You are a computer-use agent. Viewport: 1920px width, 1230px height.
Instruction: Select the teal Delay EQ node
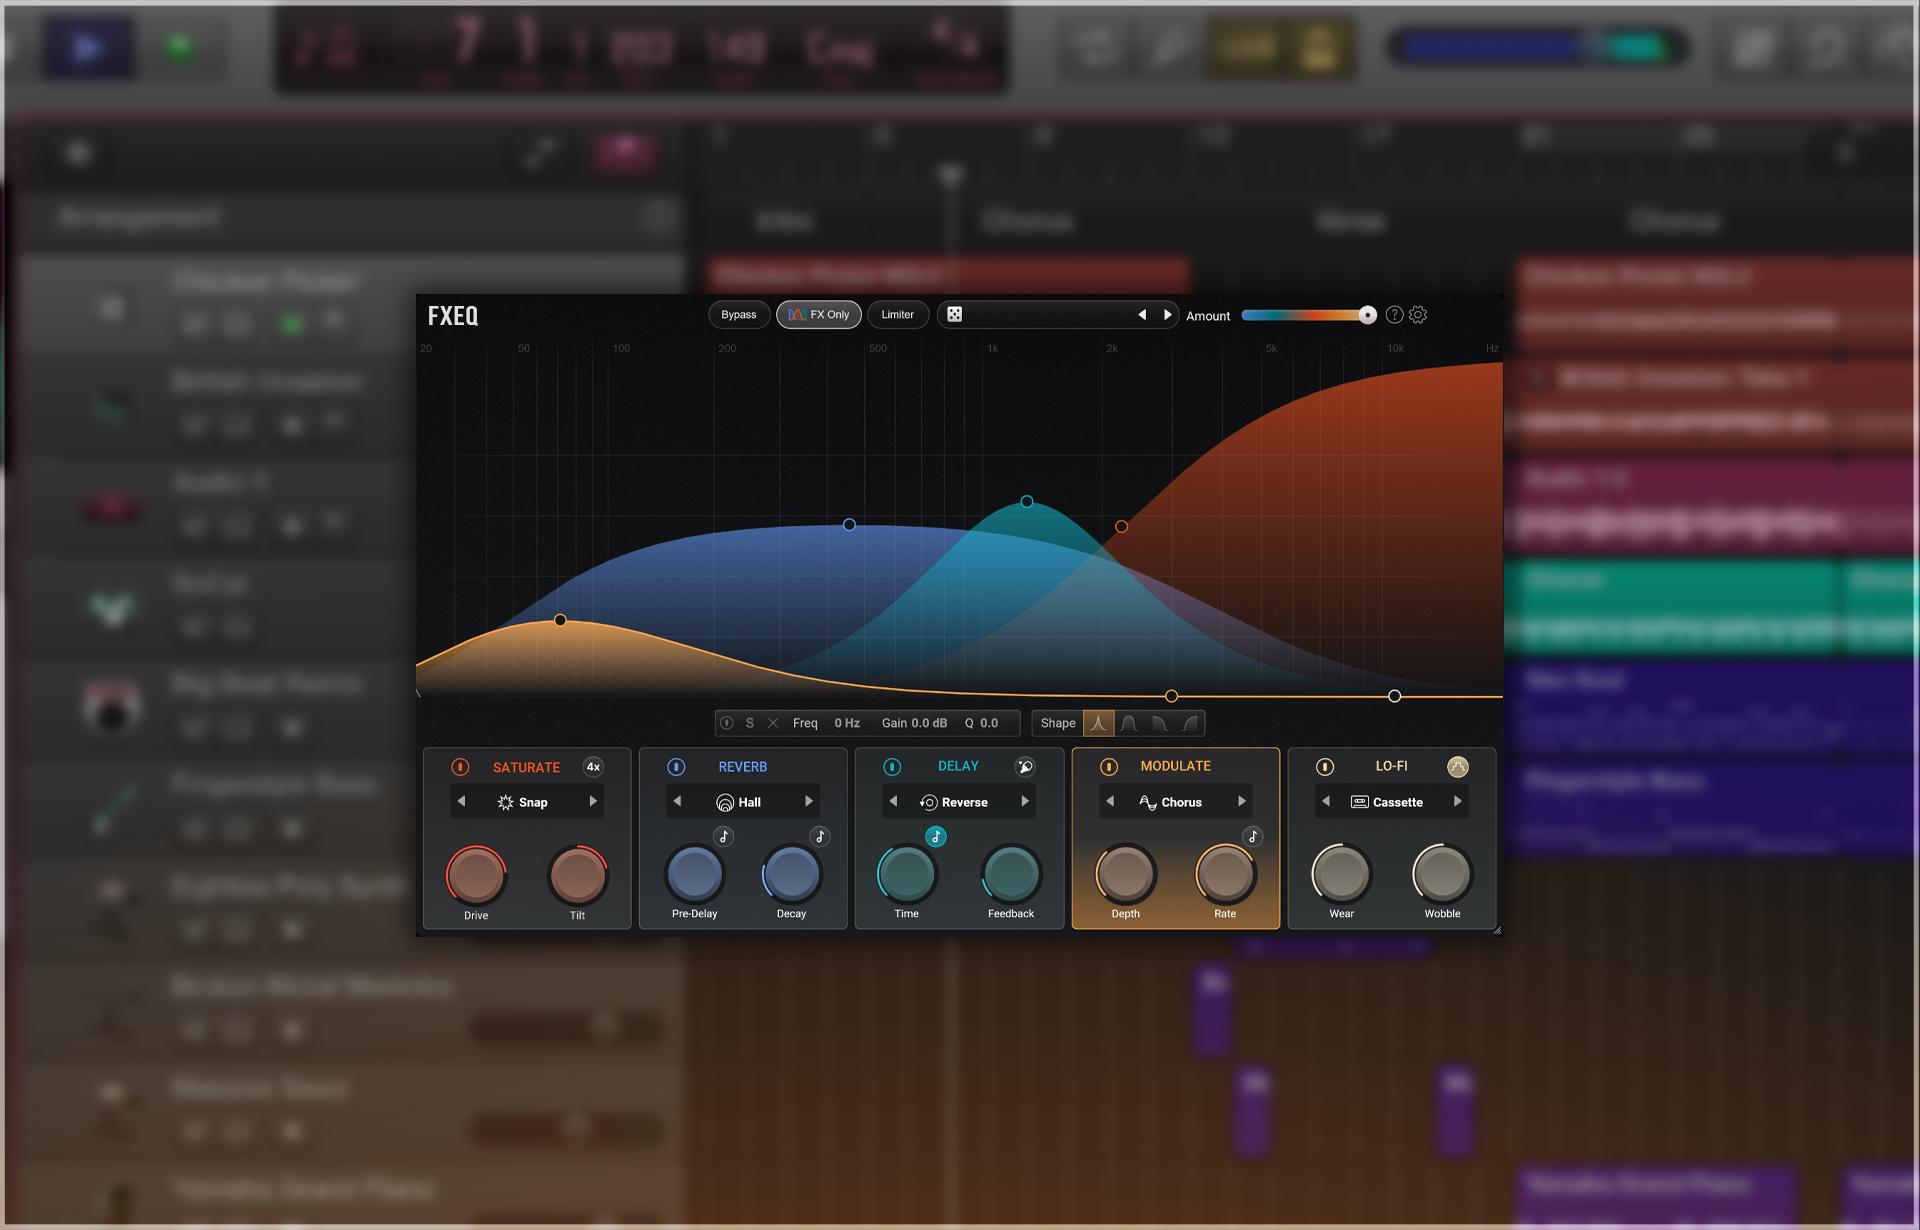1027,501
